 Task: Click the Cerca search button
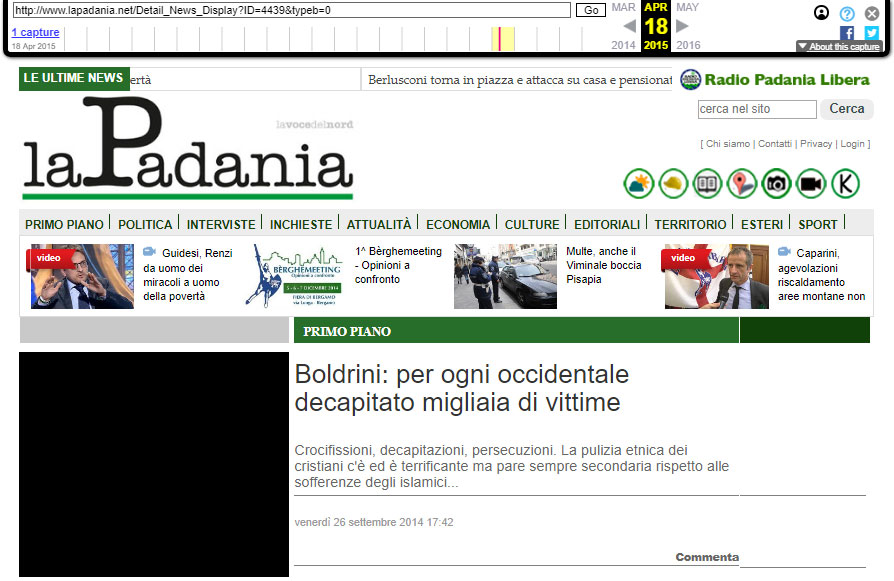click(x=847, y=109)
